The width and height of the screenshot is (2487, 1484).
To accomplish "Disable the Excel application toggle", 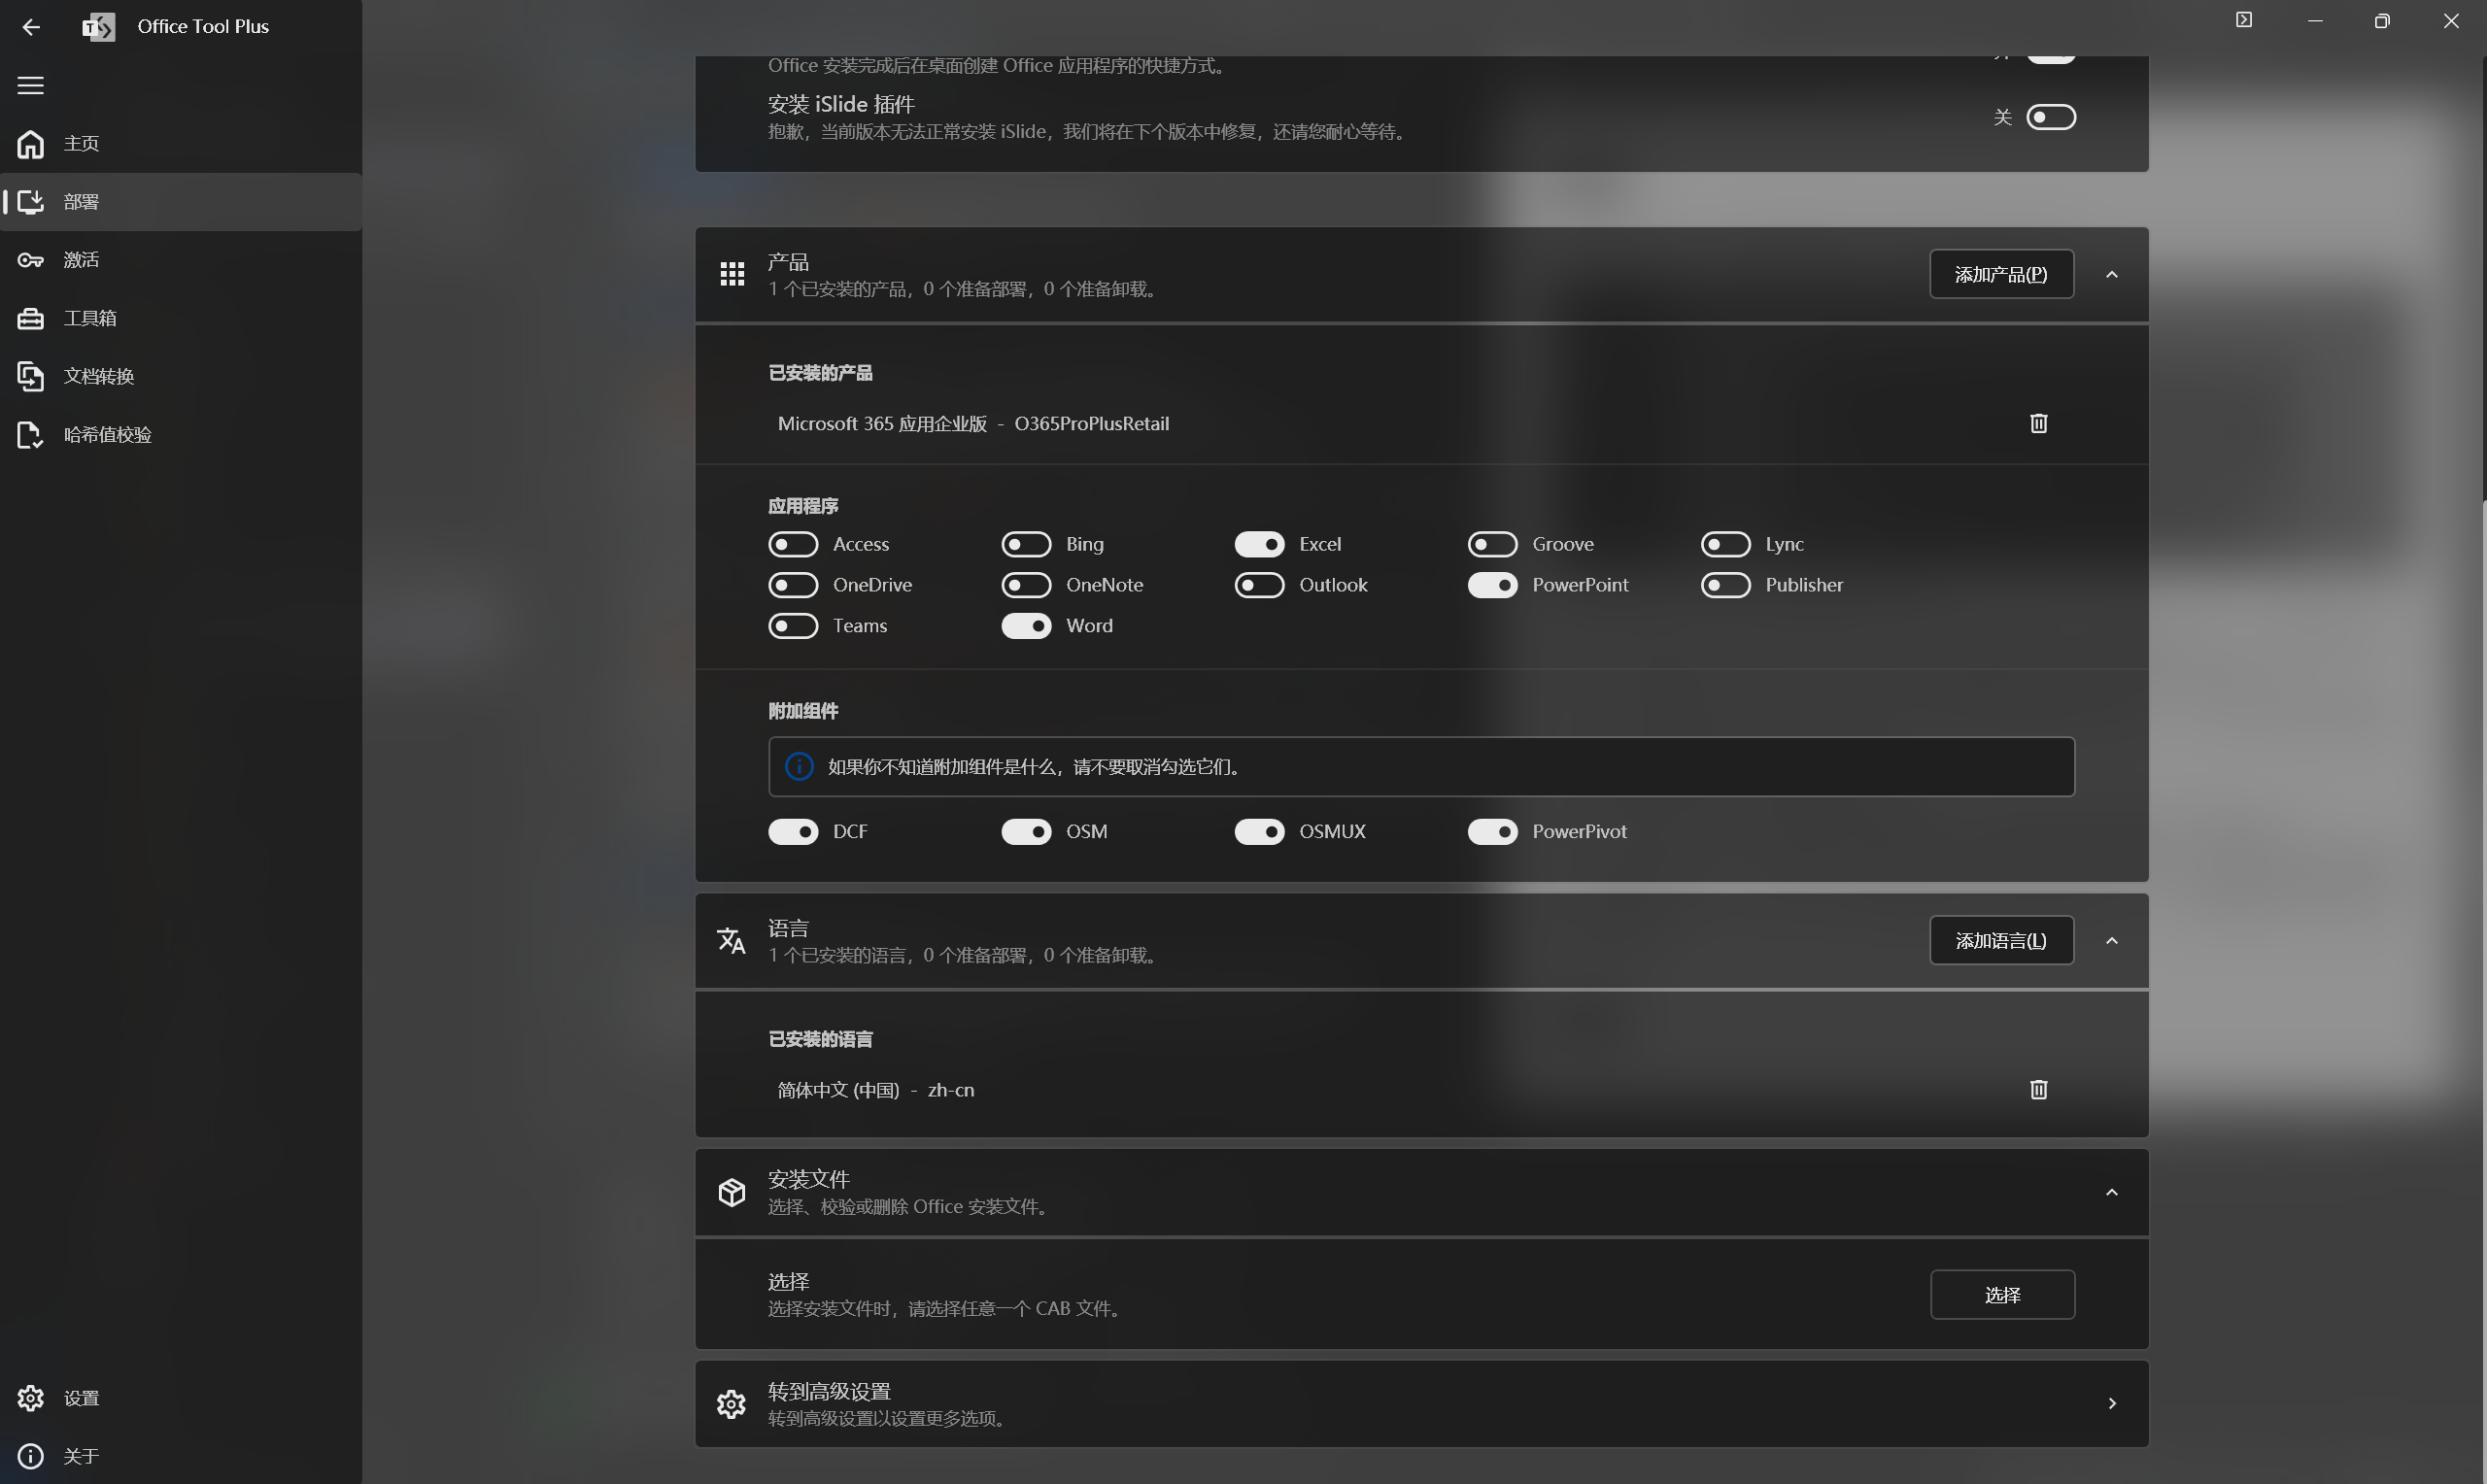I will point(1259,544).
